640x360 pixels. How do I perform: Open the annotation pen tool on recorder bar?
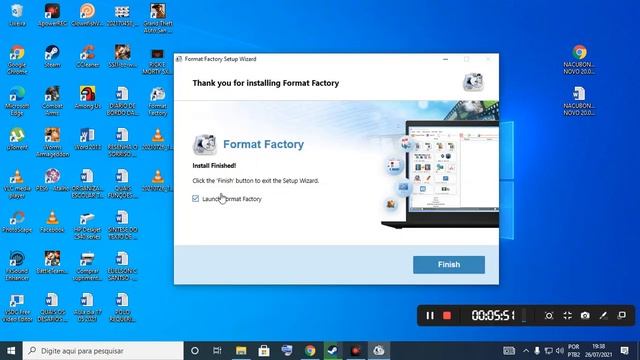tap(603, 316)
